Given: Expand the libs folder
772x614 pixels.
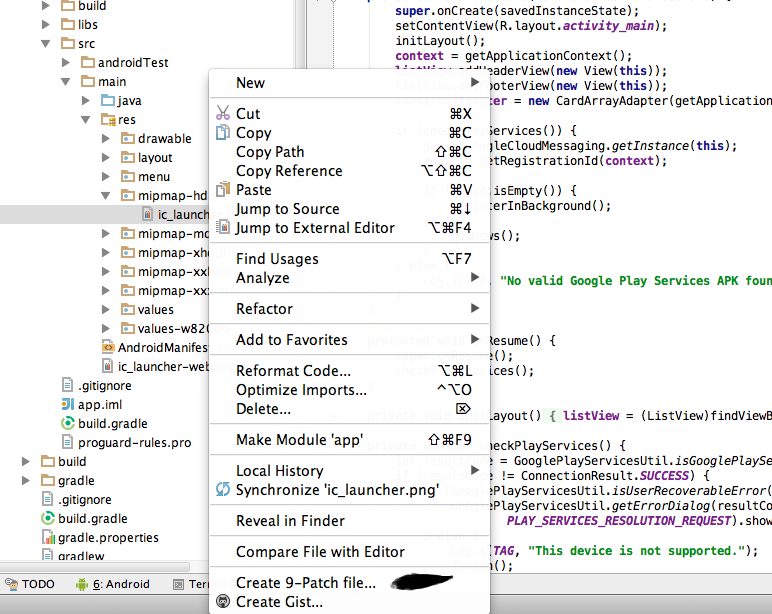Looking at the screenshot, I should tap(46, 25).
